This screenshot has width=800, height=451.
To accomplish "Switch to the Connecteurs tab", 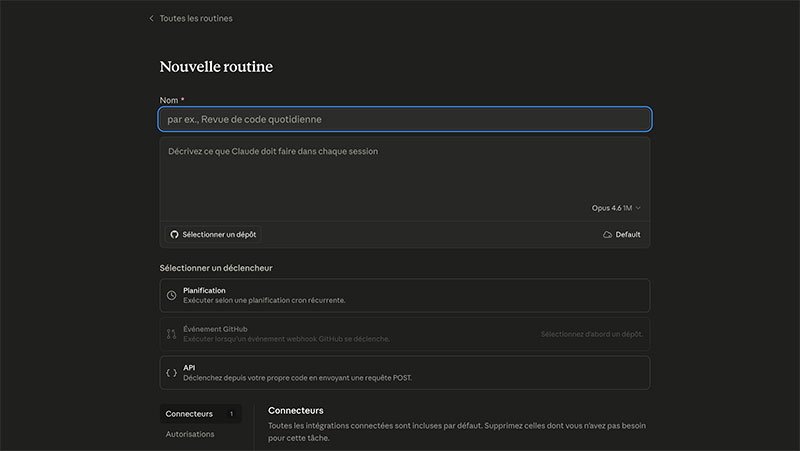I will pyautogui.click(x=200, y=414).
